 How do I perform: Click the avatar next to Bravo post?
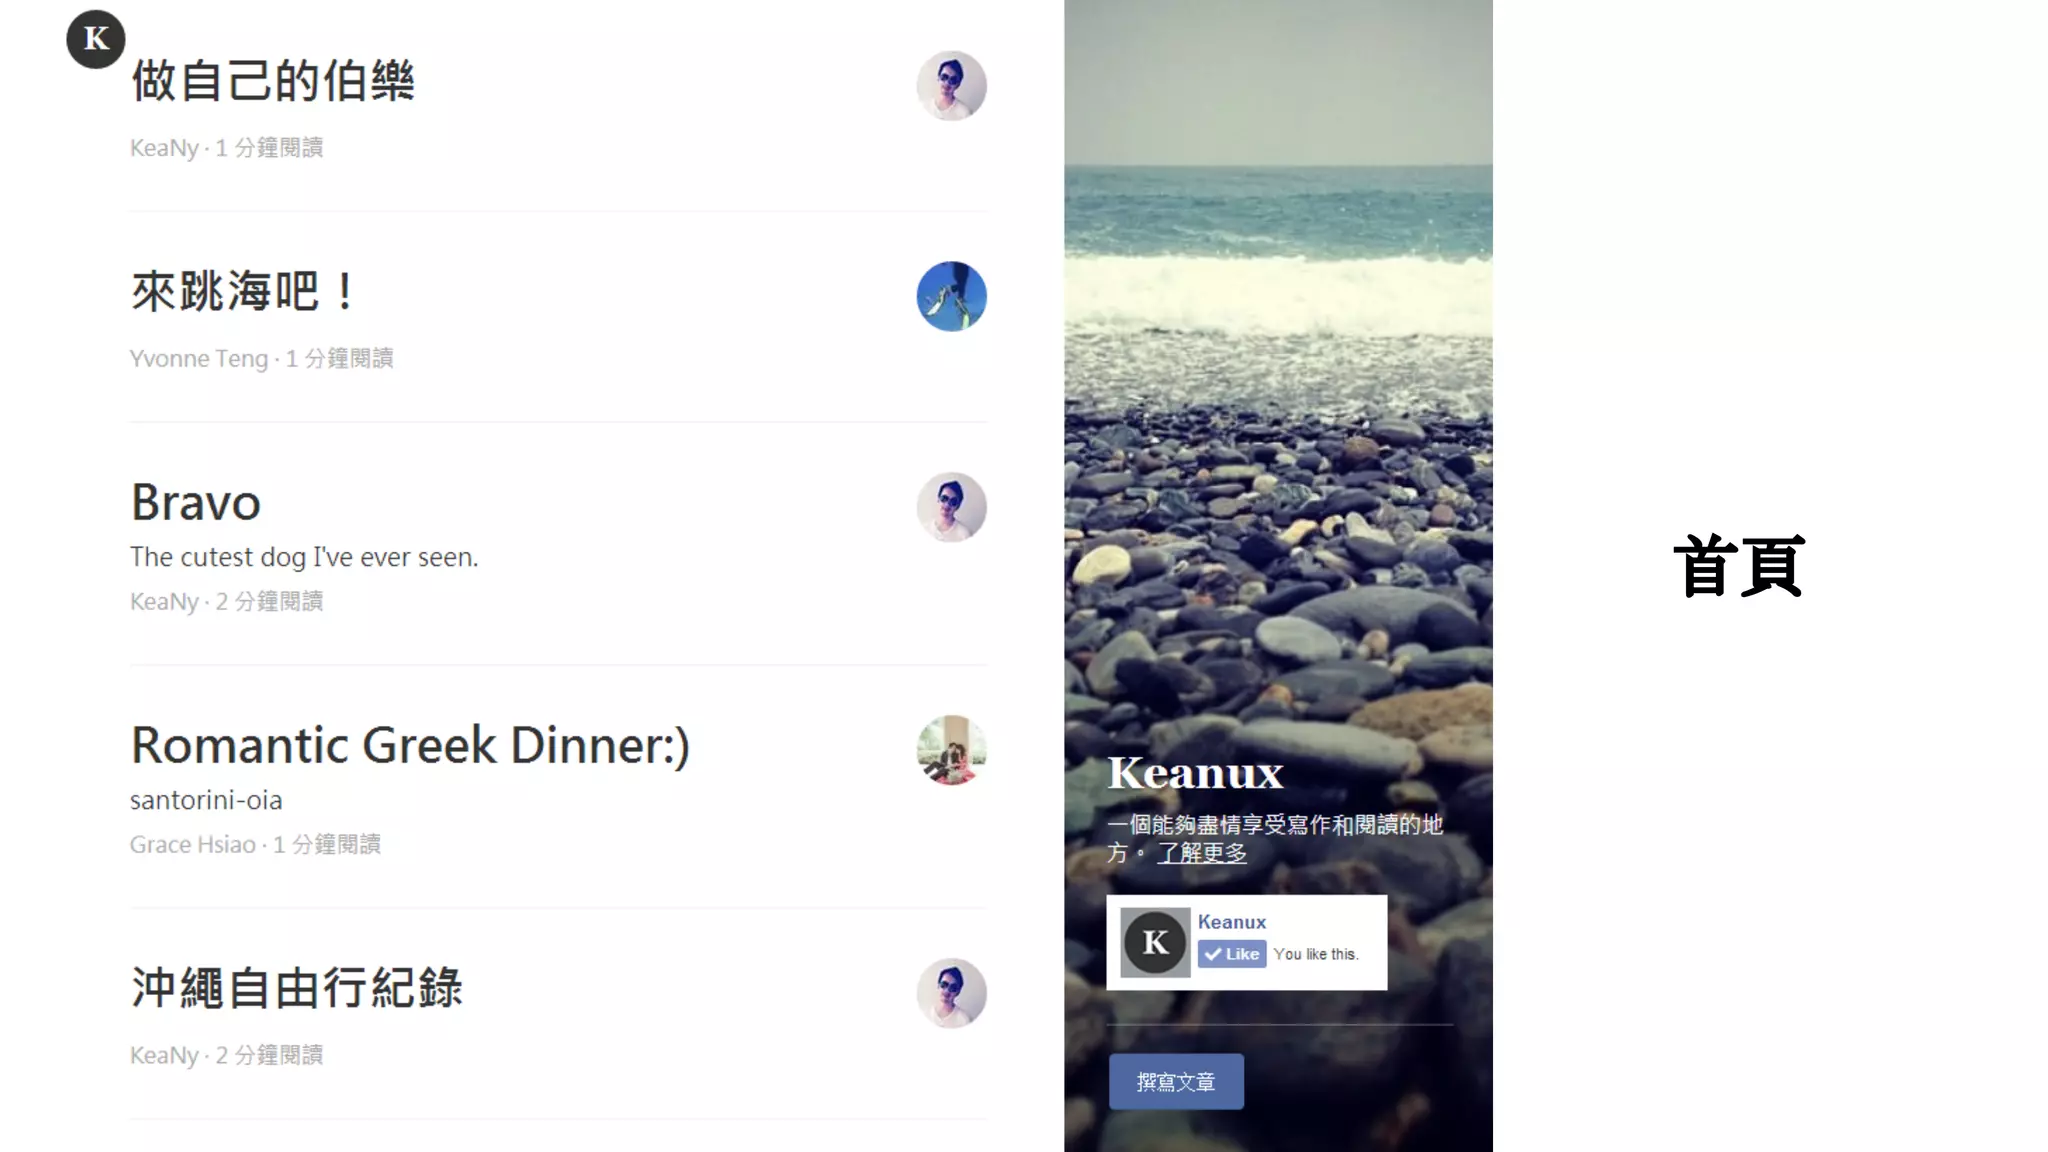pyautogui.click(x=951, y=507)
